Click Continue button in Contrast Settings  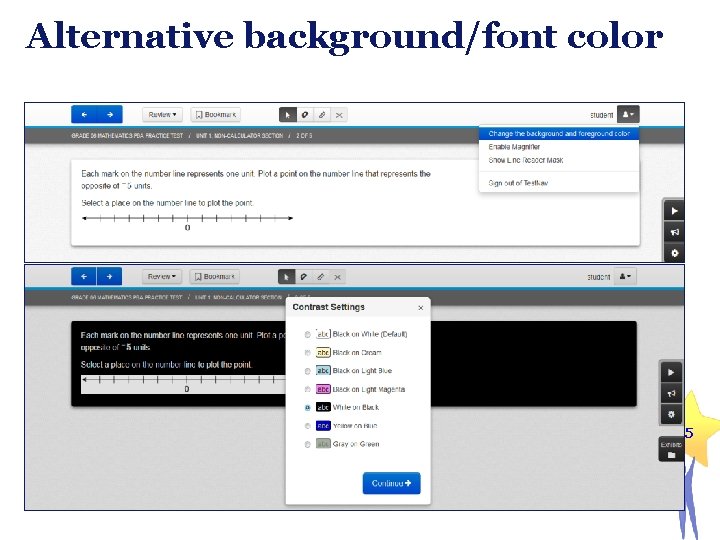(391, 483)
